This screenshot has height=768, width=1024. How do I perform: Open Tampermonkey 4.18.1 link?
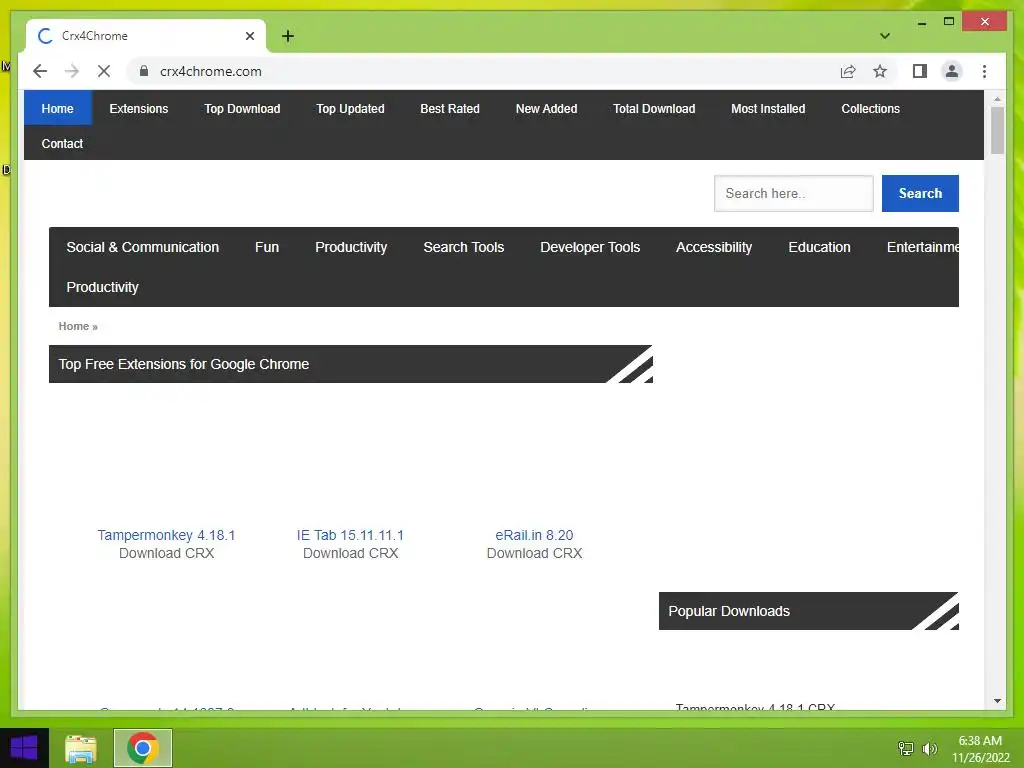tap(166, 535)
